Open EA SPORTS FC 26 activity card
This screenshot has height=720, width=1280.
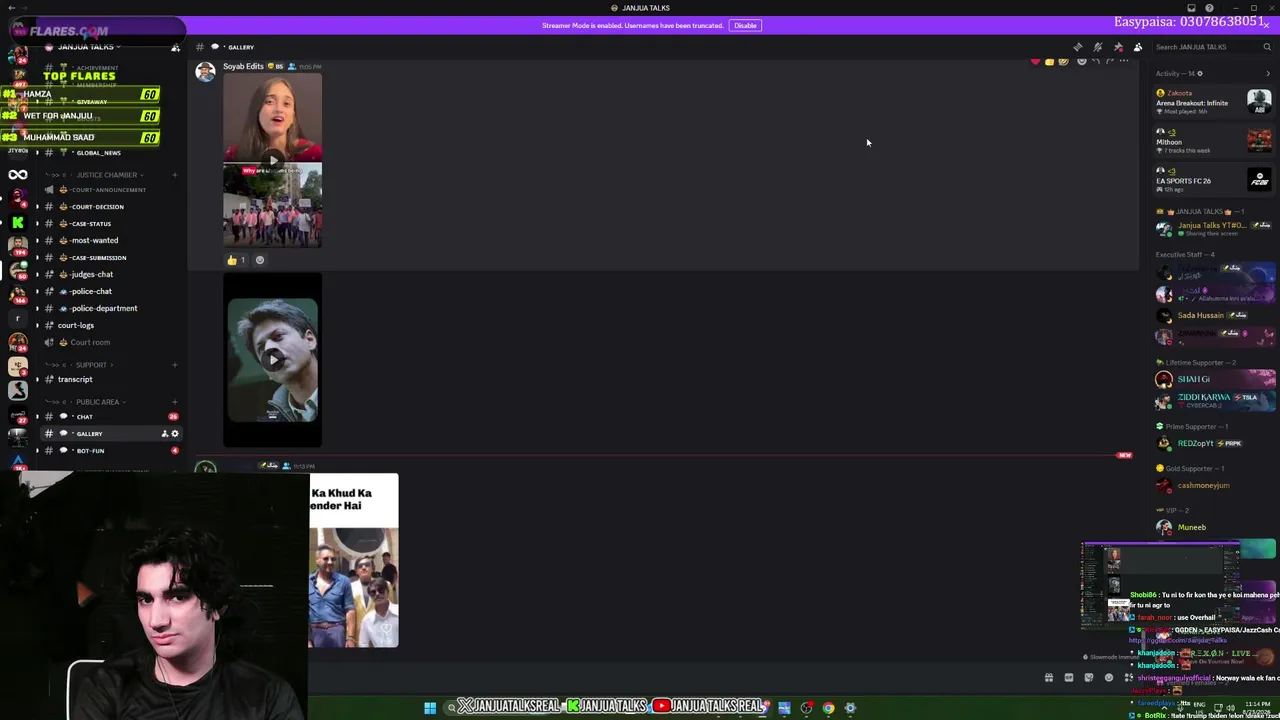(1214, 179)
